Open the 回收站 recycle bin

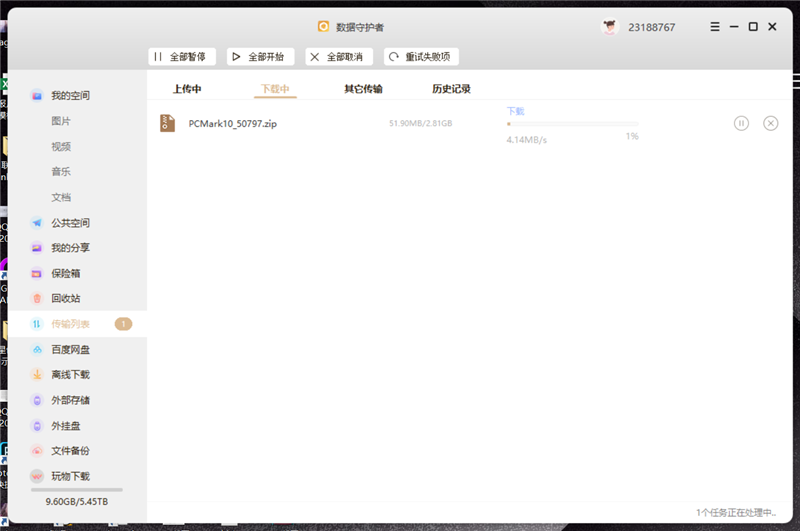pos(66,298)
